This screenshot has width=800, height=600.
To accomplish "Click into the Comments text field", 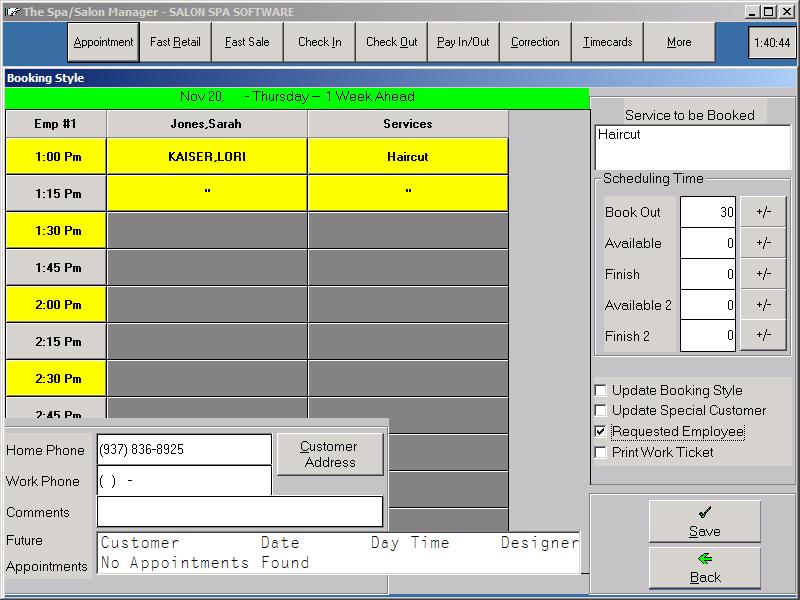I will coord(240,512).
